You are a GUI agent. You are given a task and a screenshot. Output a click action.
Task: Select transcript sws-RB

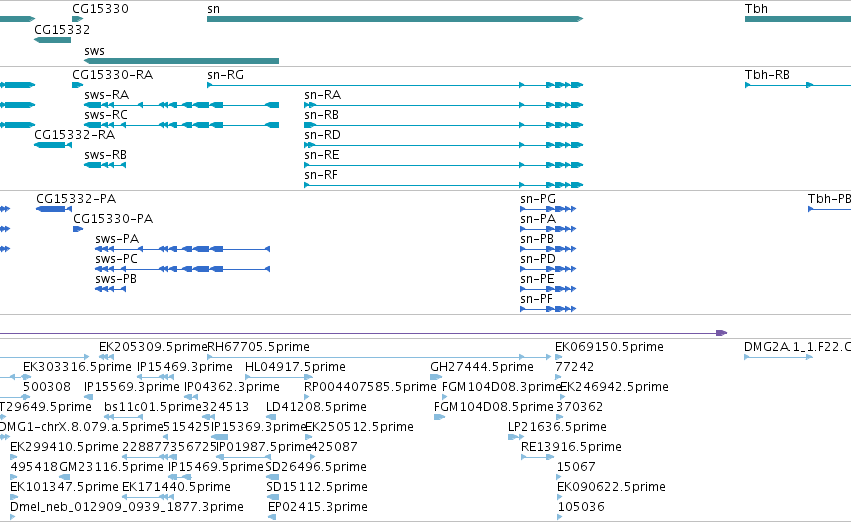click(105, 165)
